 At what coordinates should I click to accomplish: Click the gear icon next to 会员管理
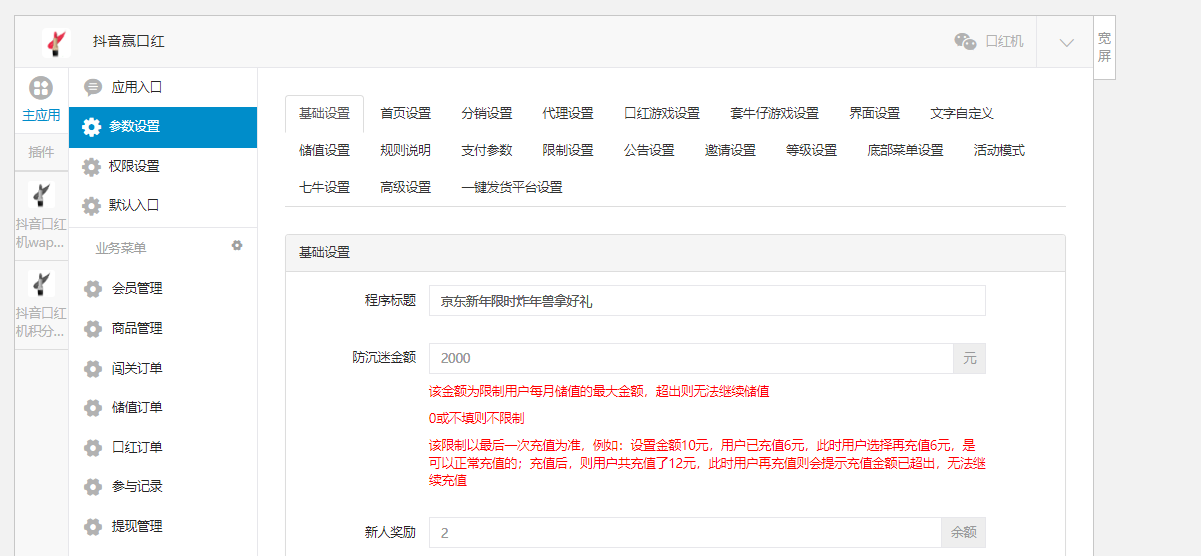tap(93, 289)
